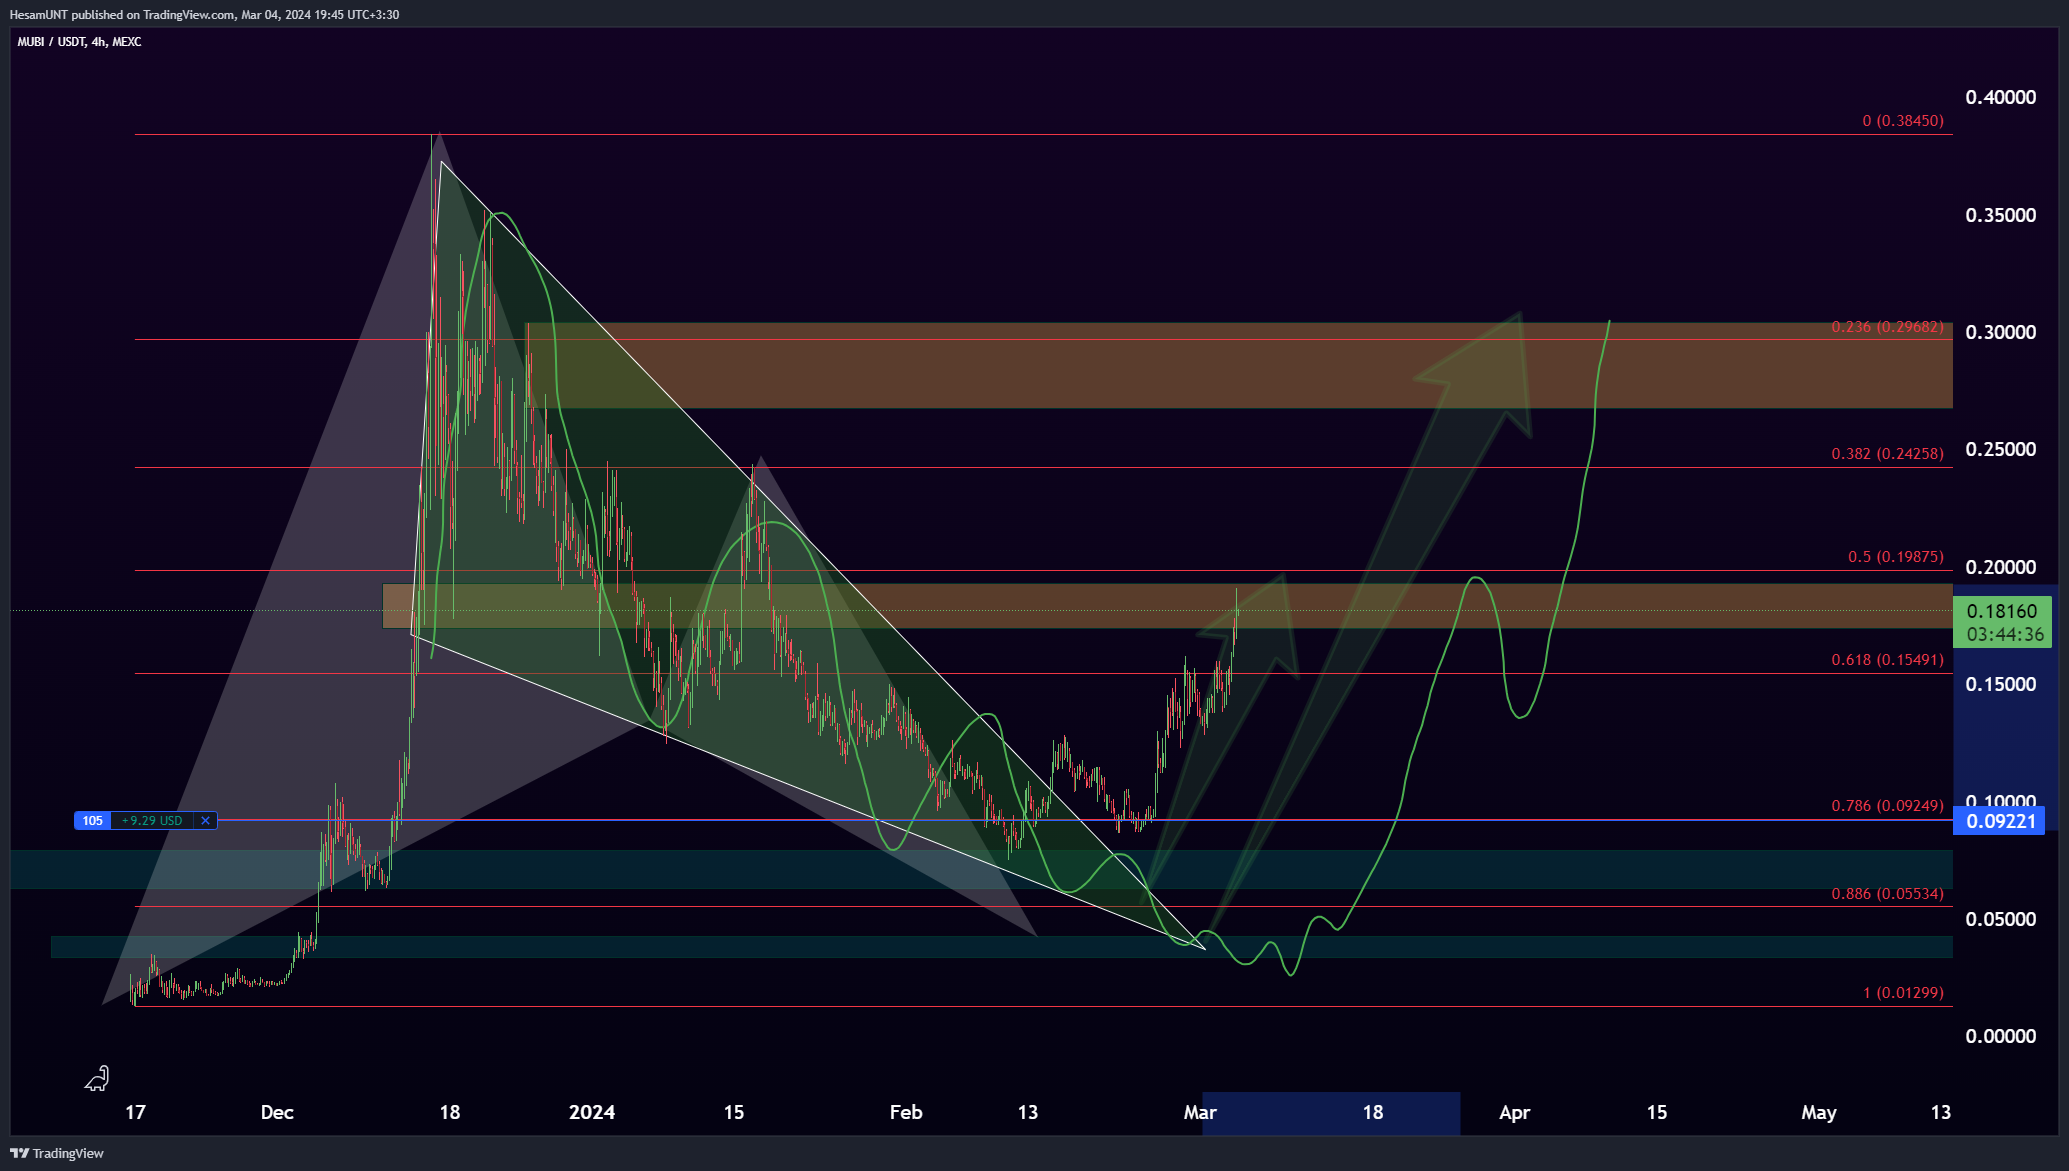Screen dimensions: 2069x1171
Task: Click the HesamUNT published header text
Action: coord(204,15)
